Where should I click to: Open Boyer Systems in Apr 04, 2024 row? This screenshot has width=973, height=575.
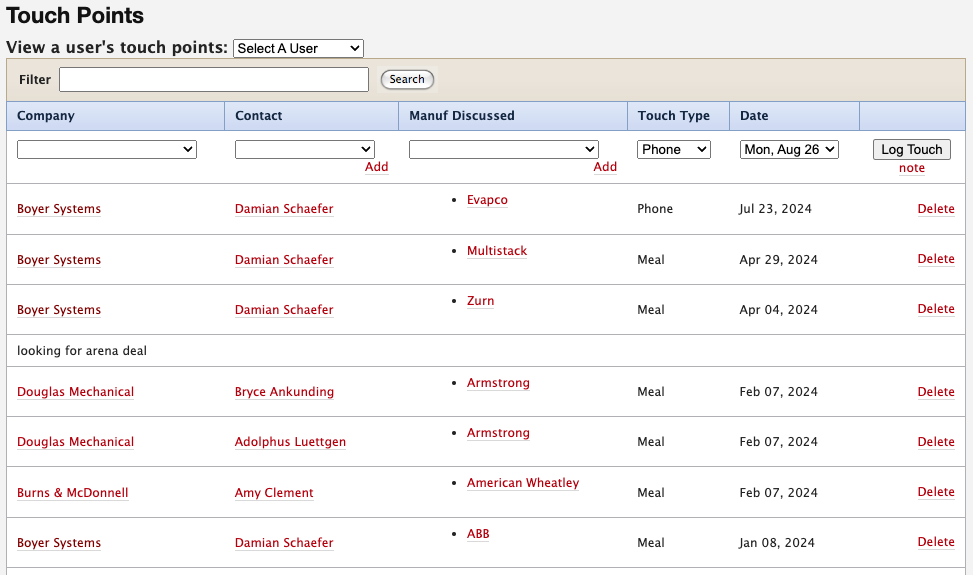coord(59,310)
